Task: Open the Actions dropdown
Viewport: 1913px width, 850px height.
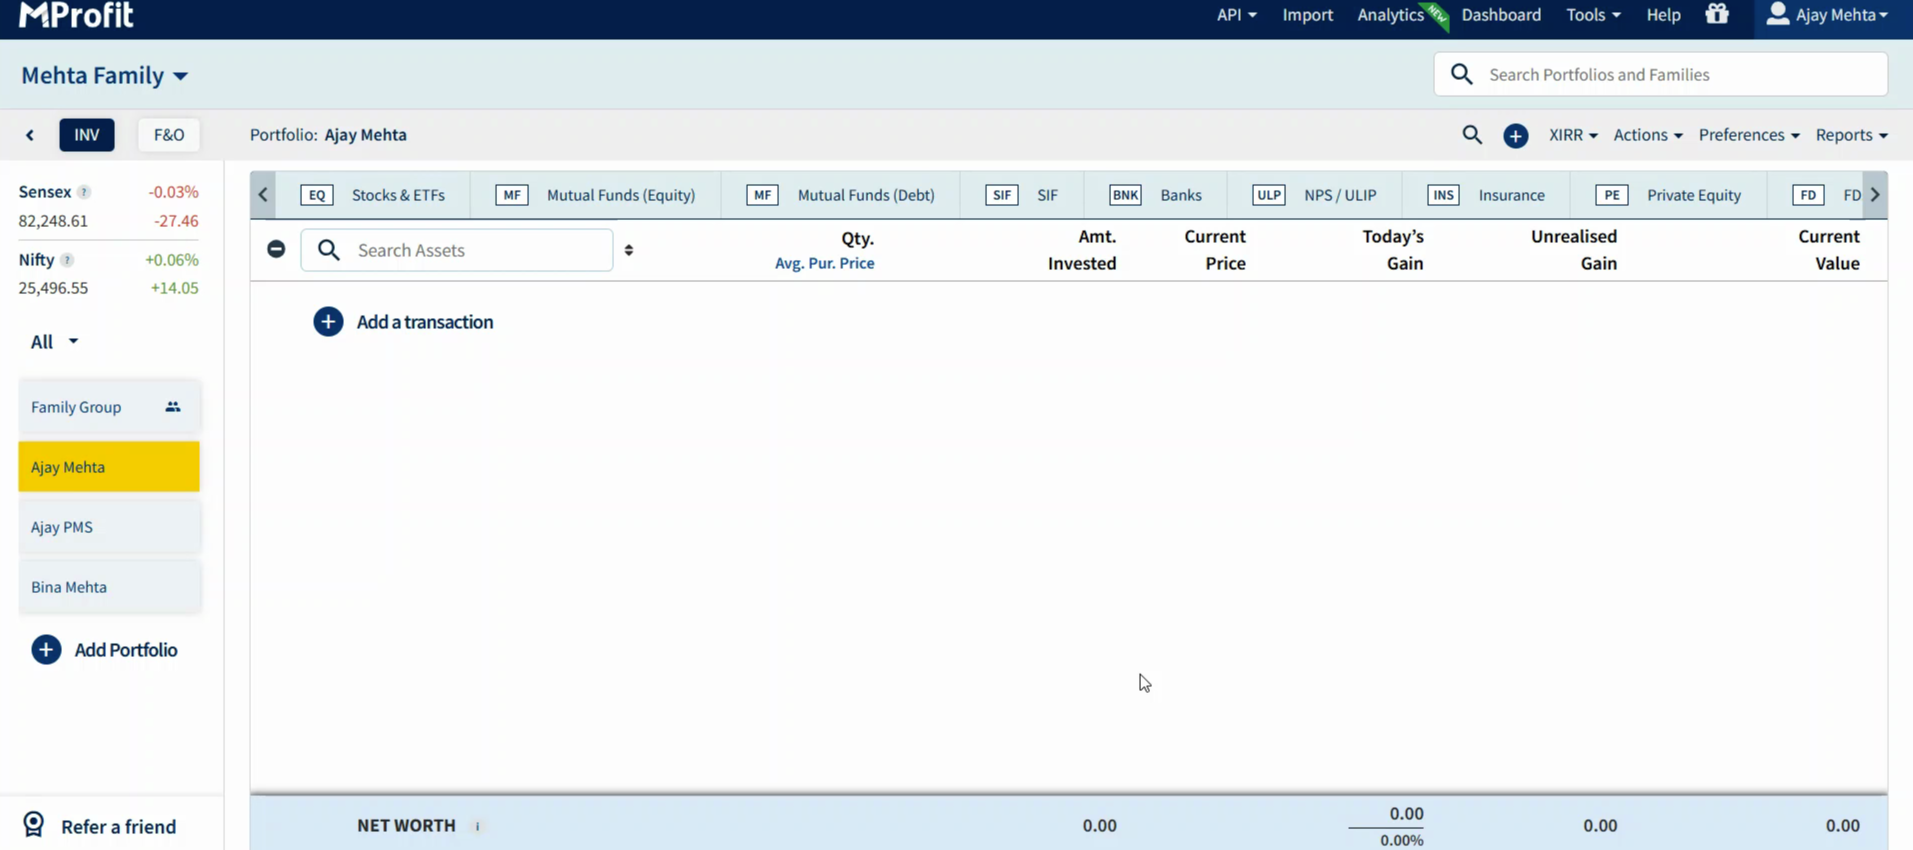Action: [1648, 135]
